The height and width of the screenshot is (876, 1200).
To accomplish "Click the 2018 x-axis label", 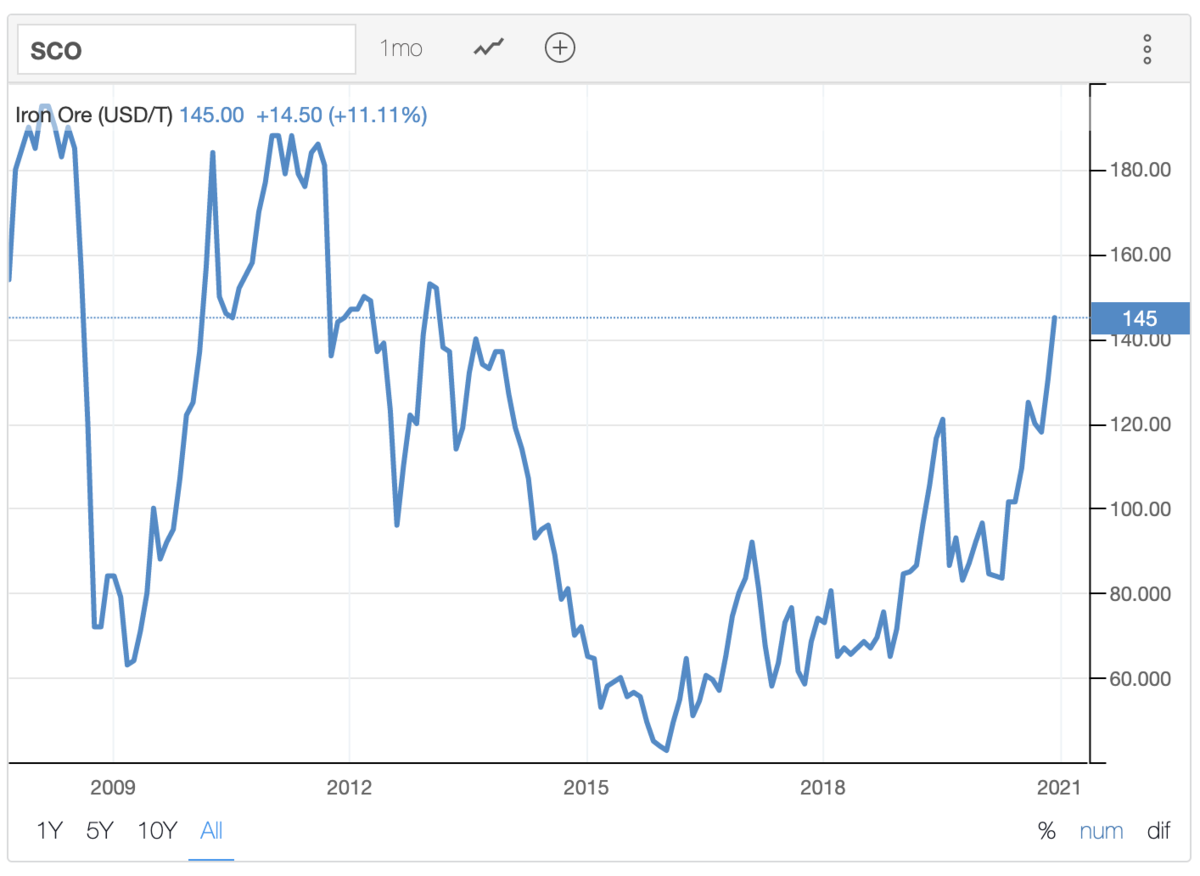I will 823,787.
